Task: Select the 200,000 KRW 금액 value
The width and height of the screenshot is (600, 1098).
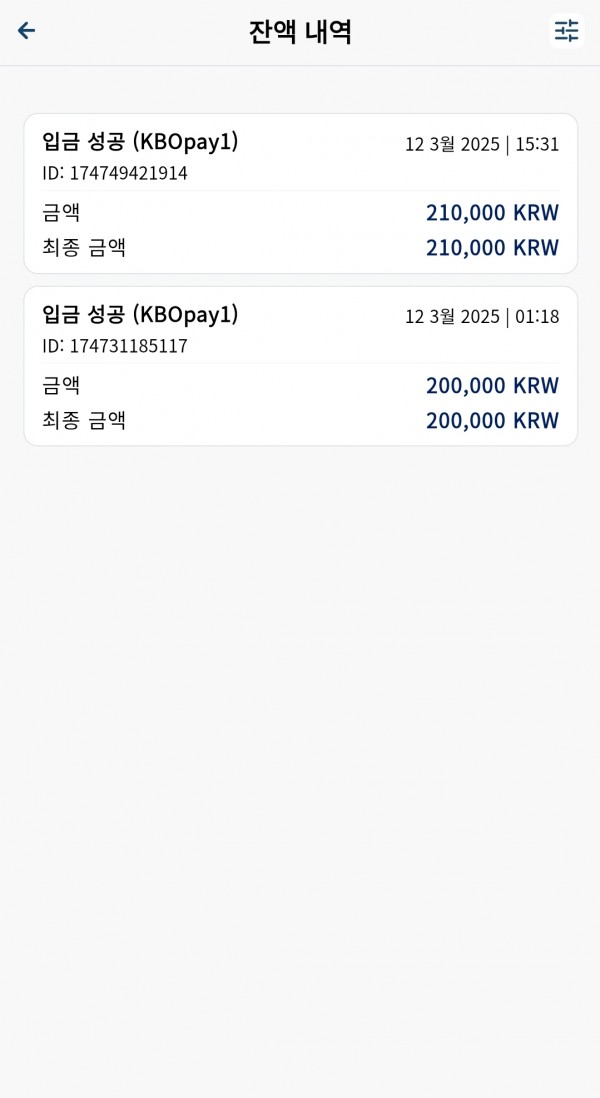Action: click(492, 385)
